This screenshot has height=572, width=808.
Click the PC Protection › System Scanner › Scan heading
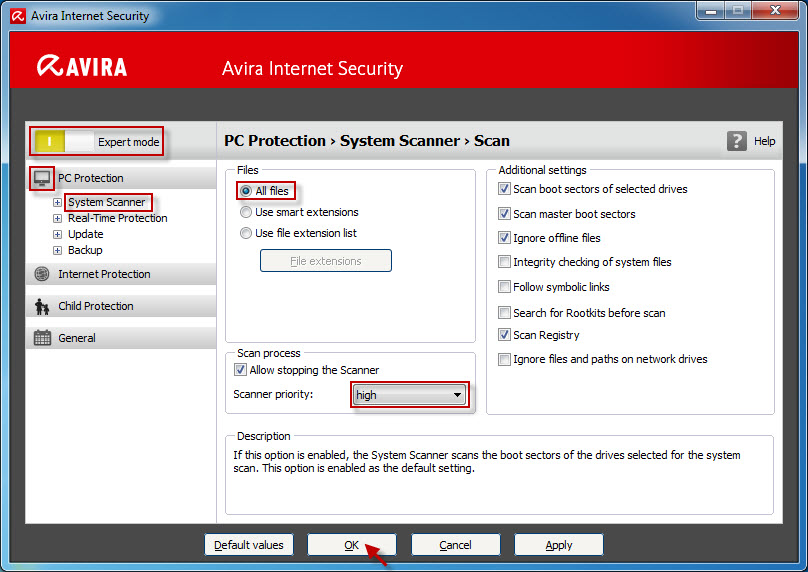click(367, 141)
